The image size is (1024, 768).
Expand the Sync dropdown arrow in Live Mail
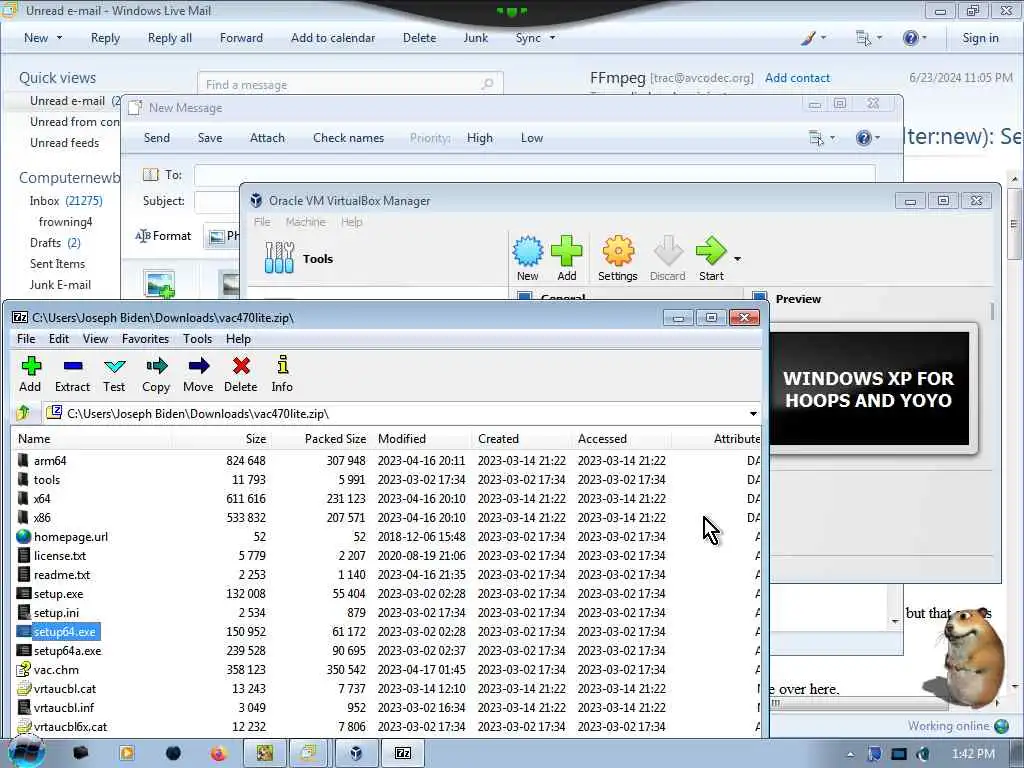[552, 38]
